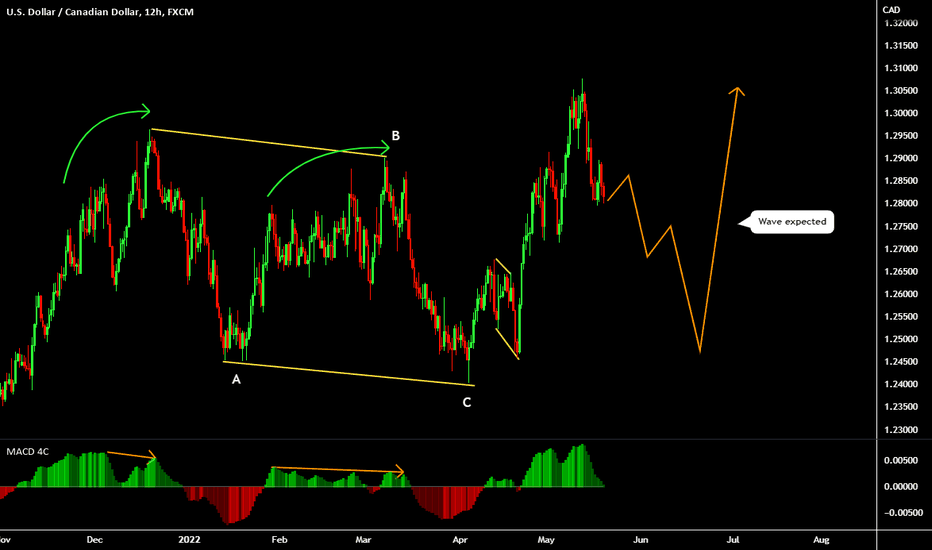Click price level 1.28000

tap(900, 203)
